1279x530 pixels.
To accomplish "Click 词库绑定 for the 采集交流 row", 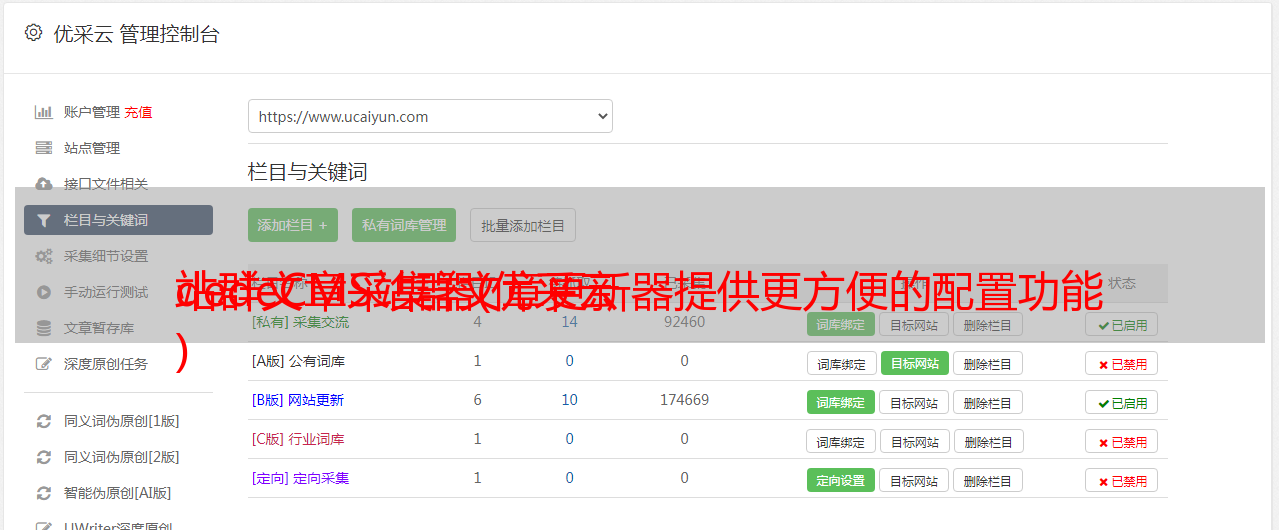I will (841, 324).
